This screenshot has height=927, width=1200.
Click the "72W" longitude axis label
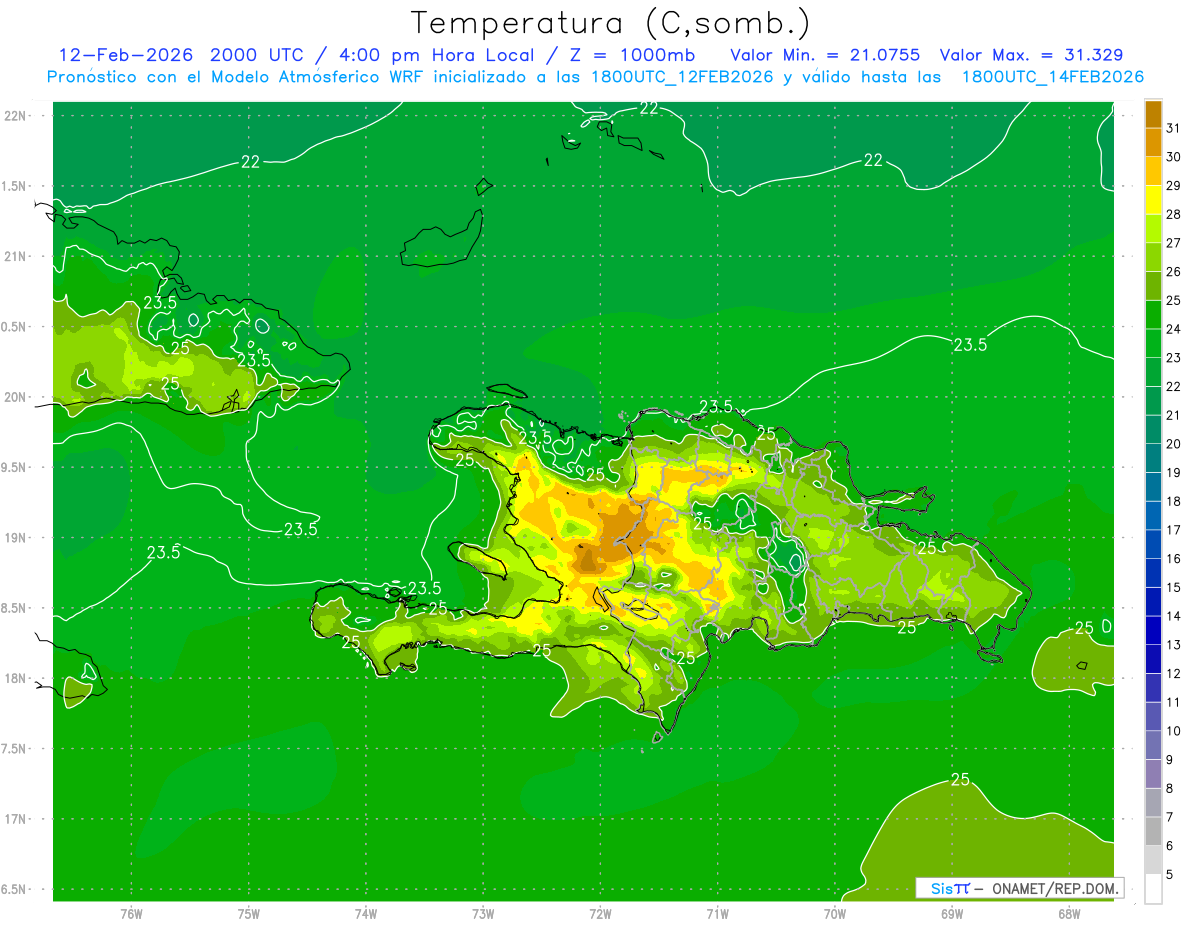[600, 913]
